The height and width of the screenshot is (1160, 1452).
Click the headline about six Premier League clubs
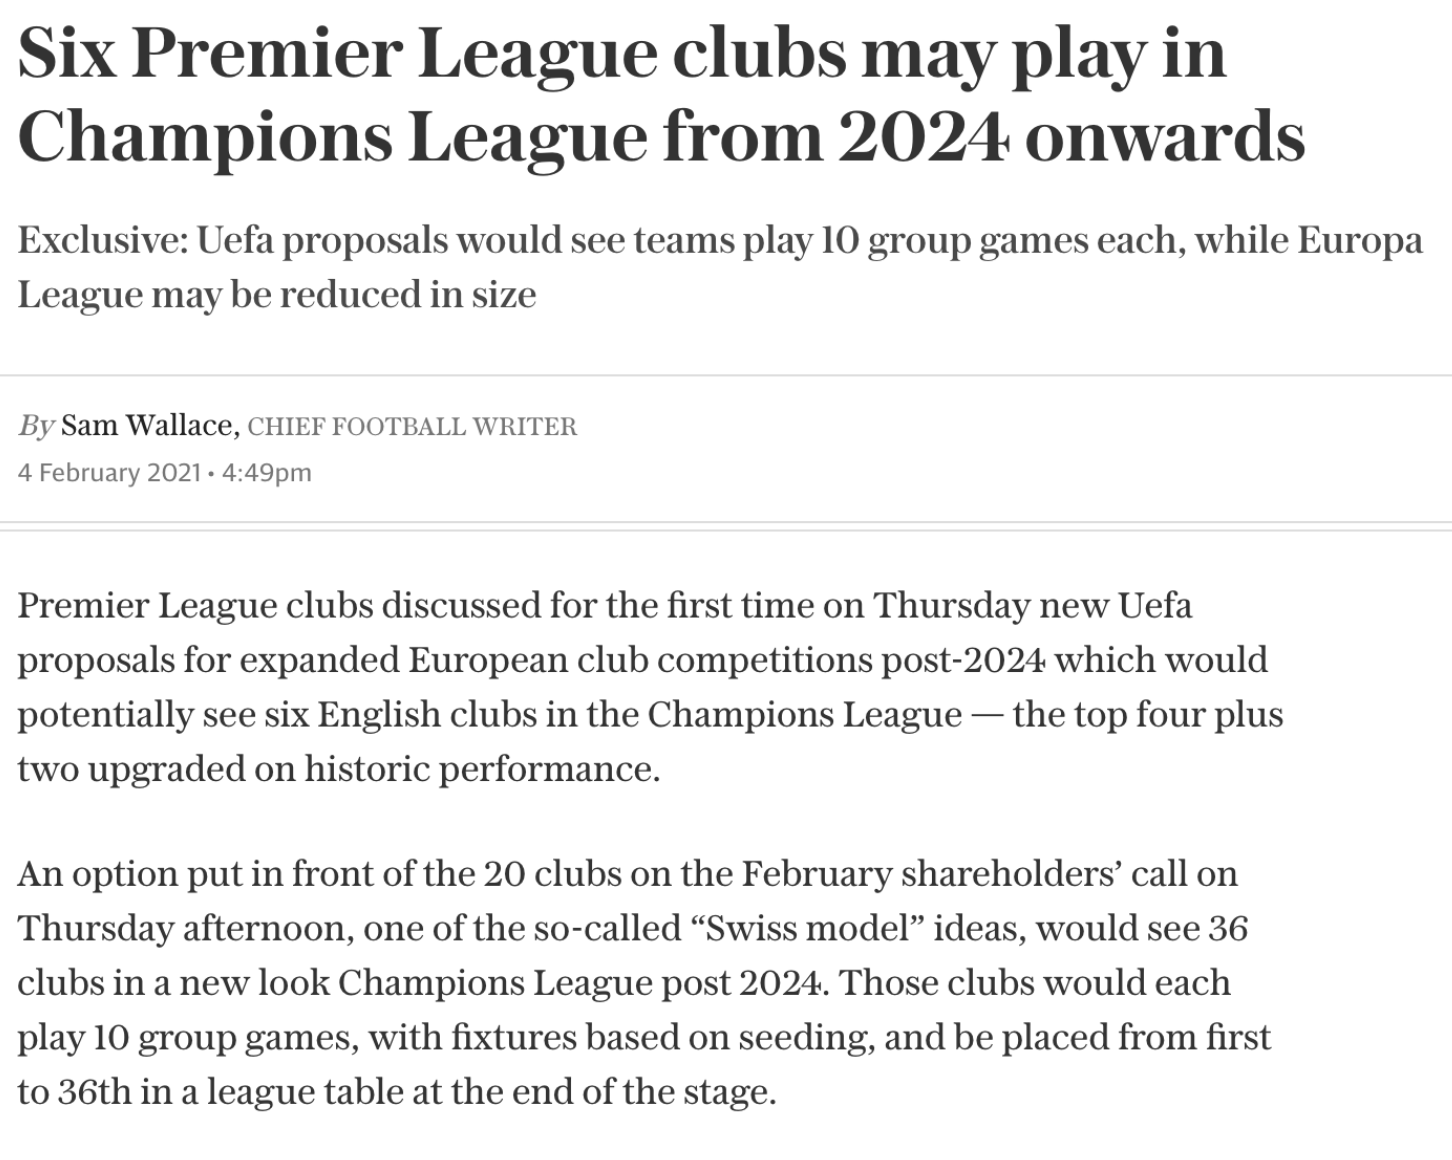(x=661, y=94)
